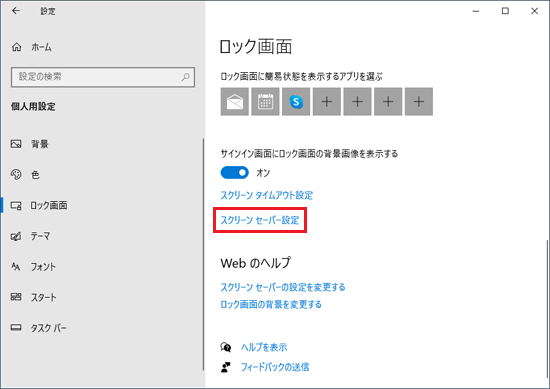Click the ヘルプを表示 link
This screenshot has width=550, height=389.
[x=264, y=347]
